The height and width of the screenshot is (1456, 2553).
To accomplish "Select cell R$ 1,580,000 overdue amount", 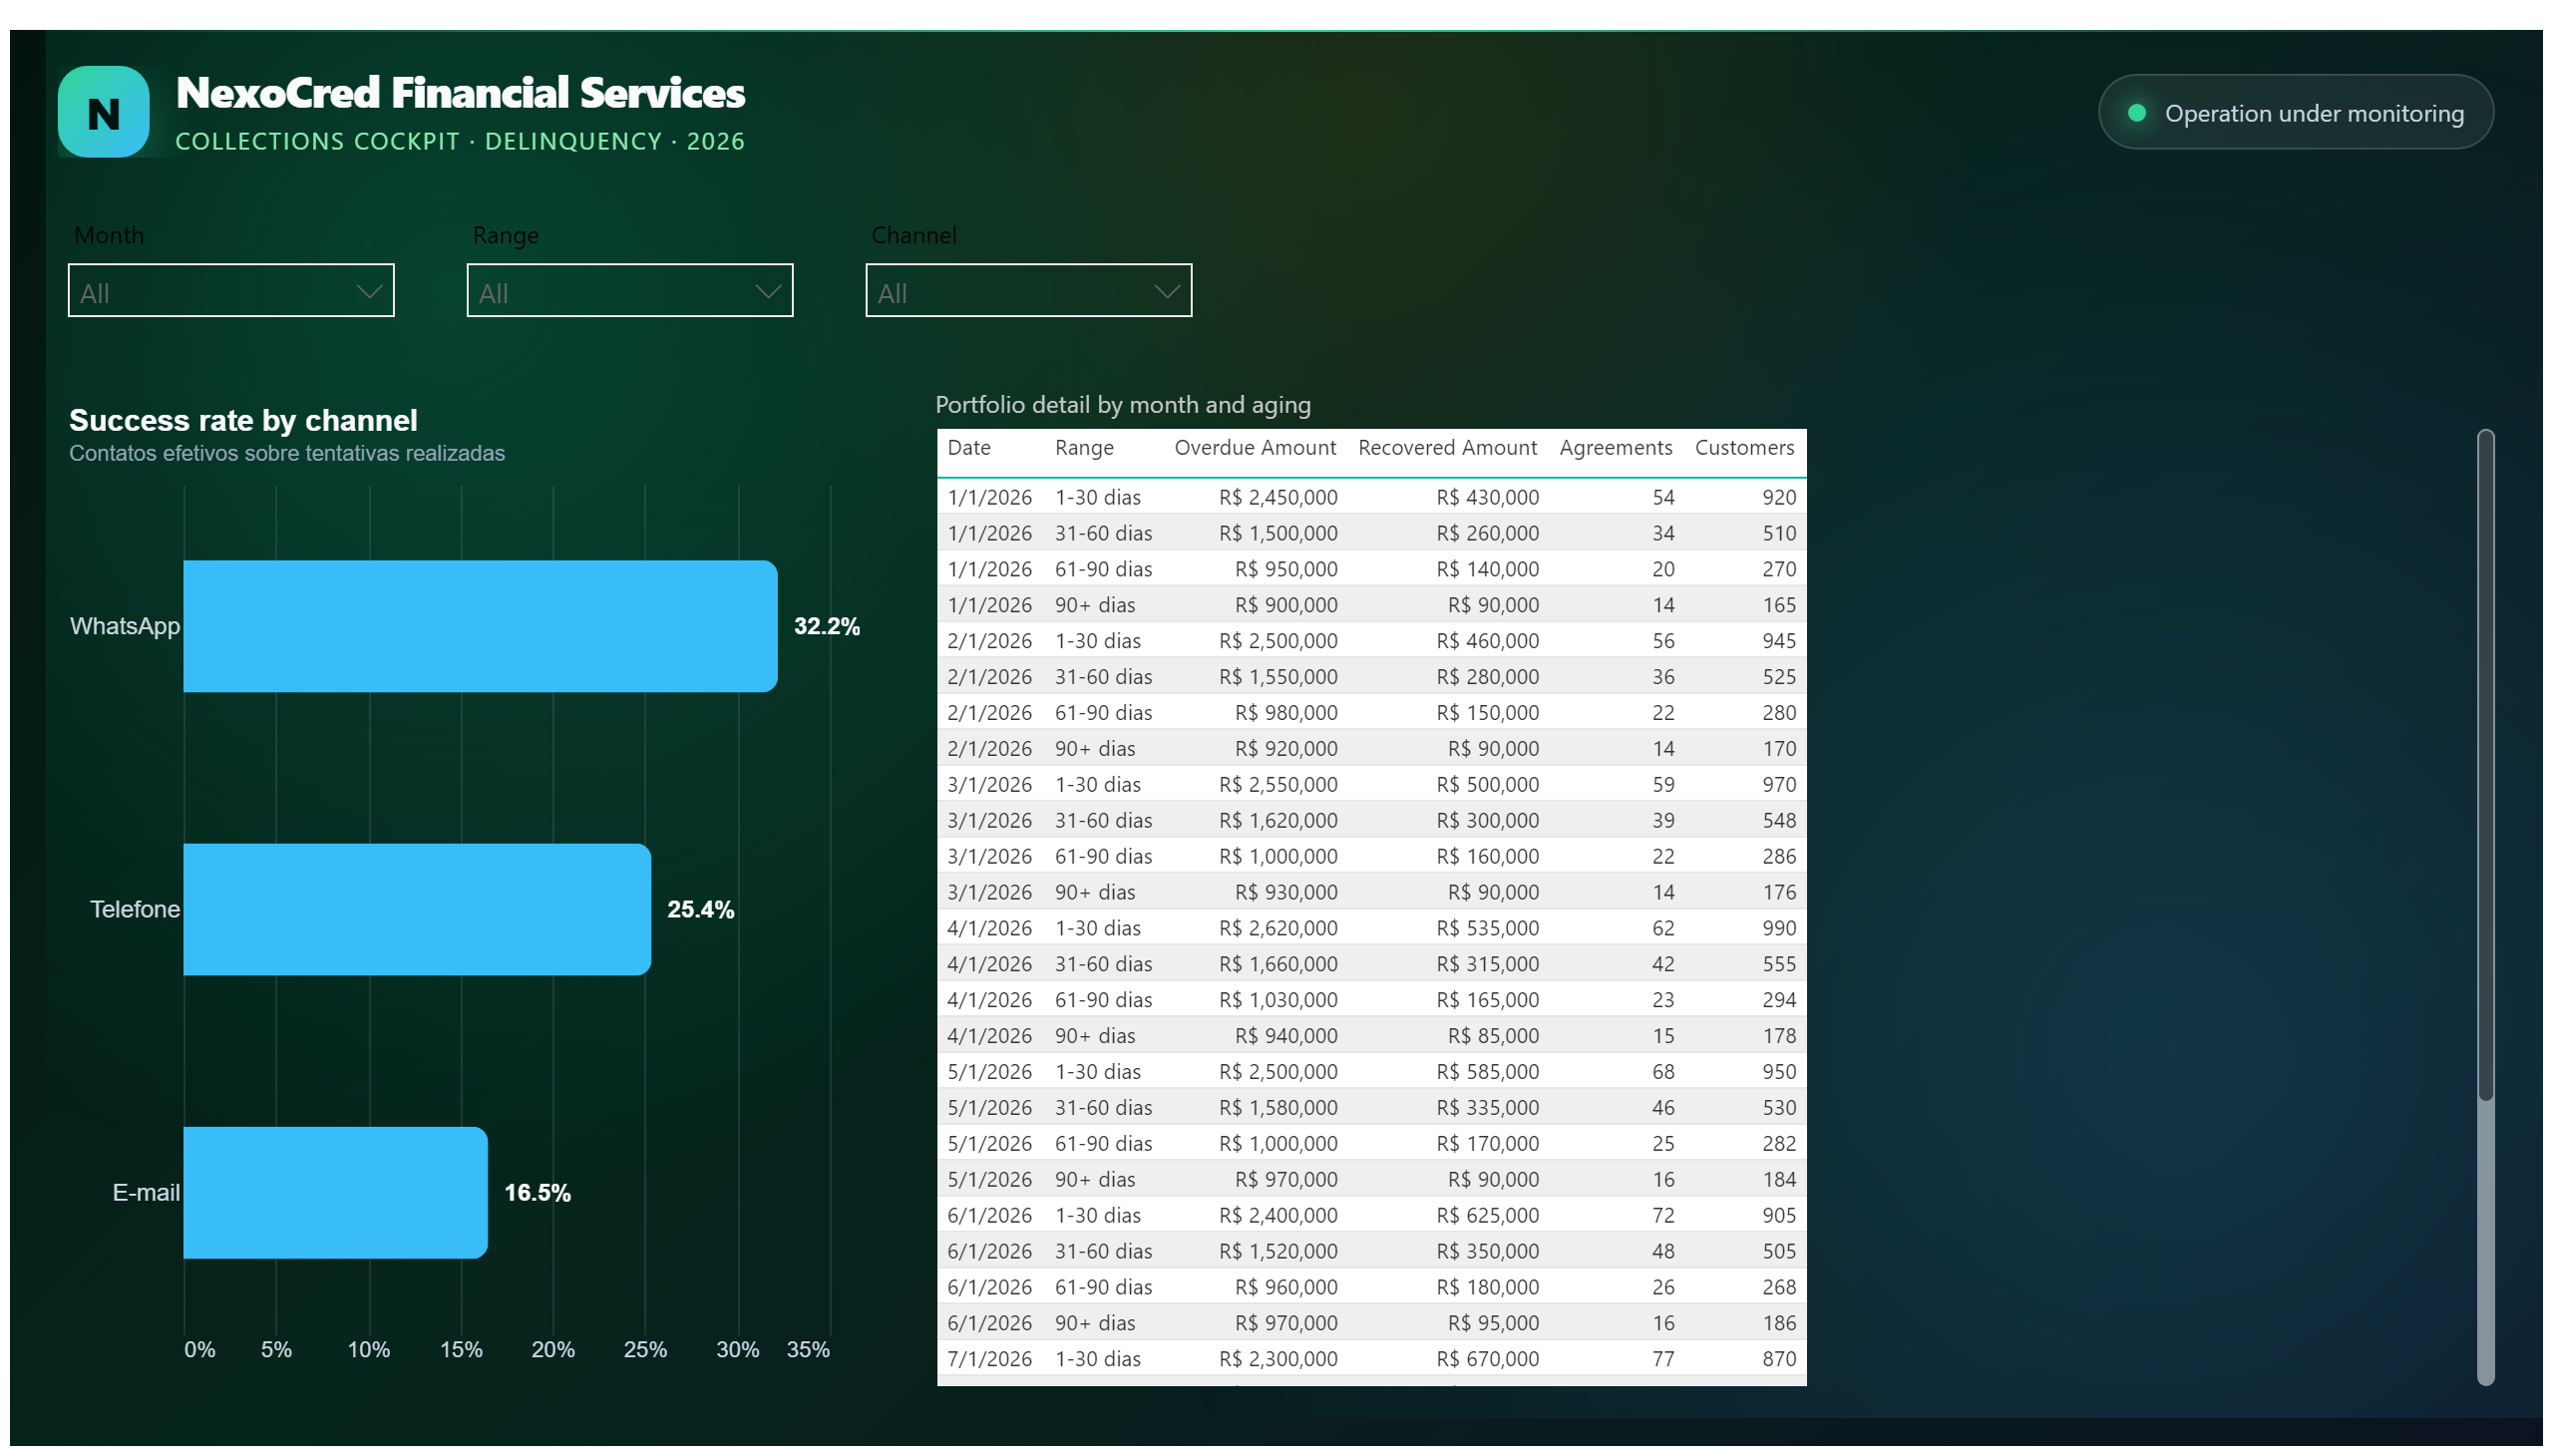I will [1277, 1108].
